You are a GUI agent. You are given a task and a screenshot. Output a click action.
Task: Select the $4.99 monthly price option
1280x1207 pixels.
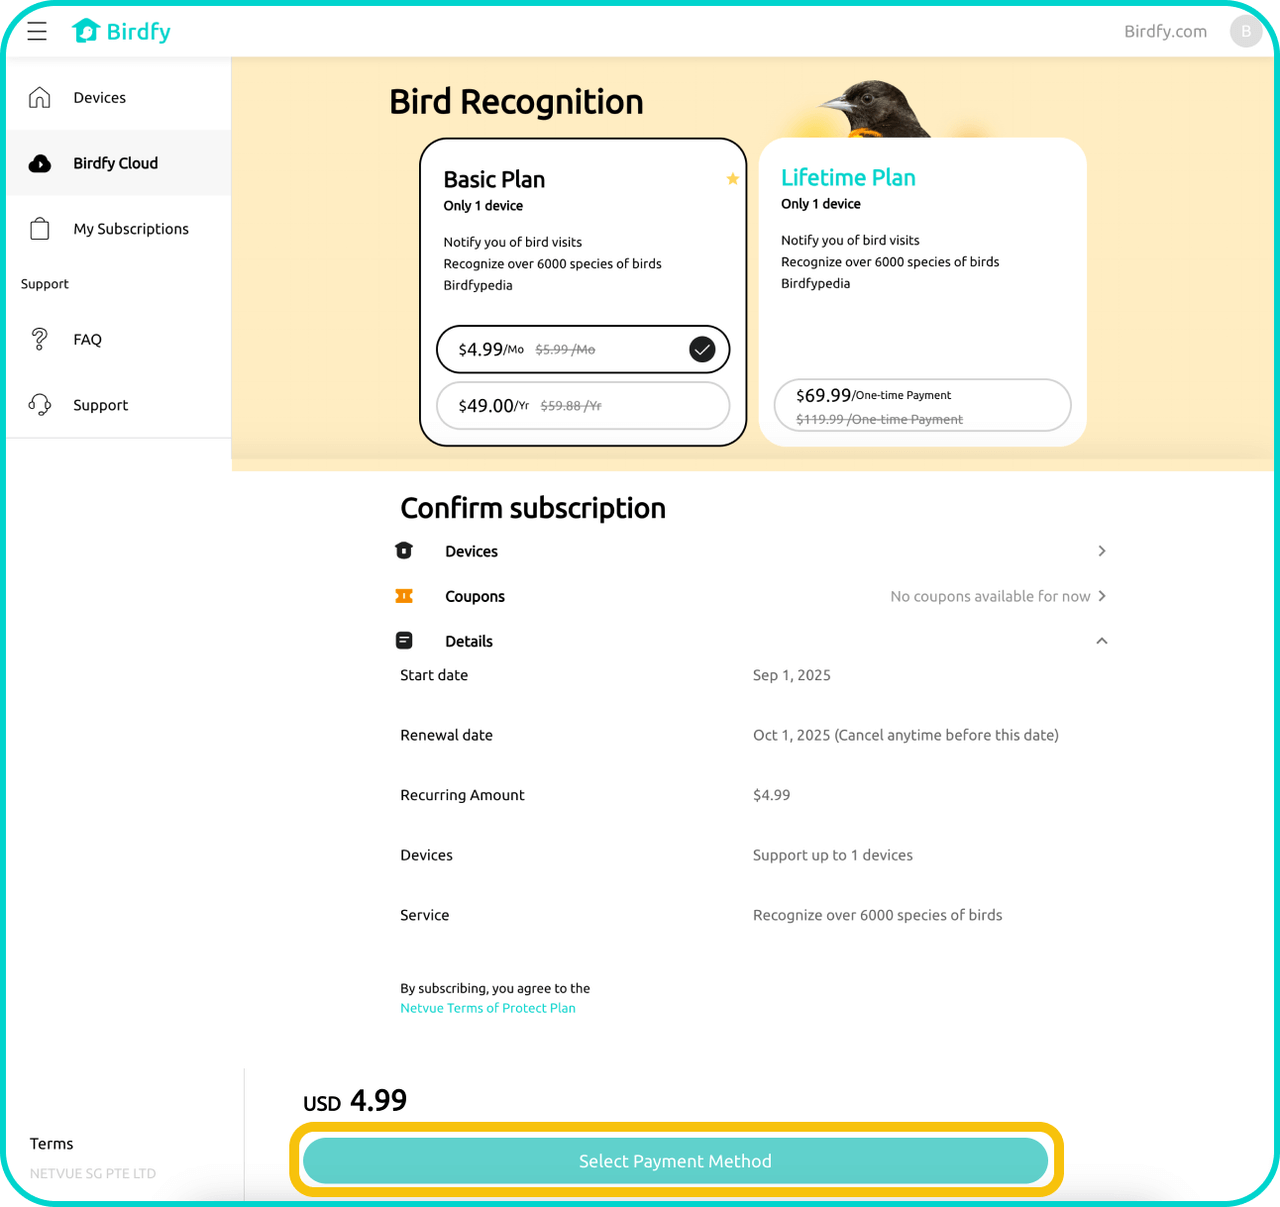(583, 349)
